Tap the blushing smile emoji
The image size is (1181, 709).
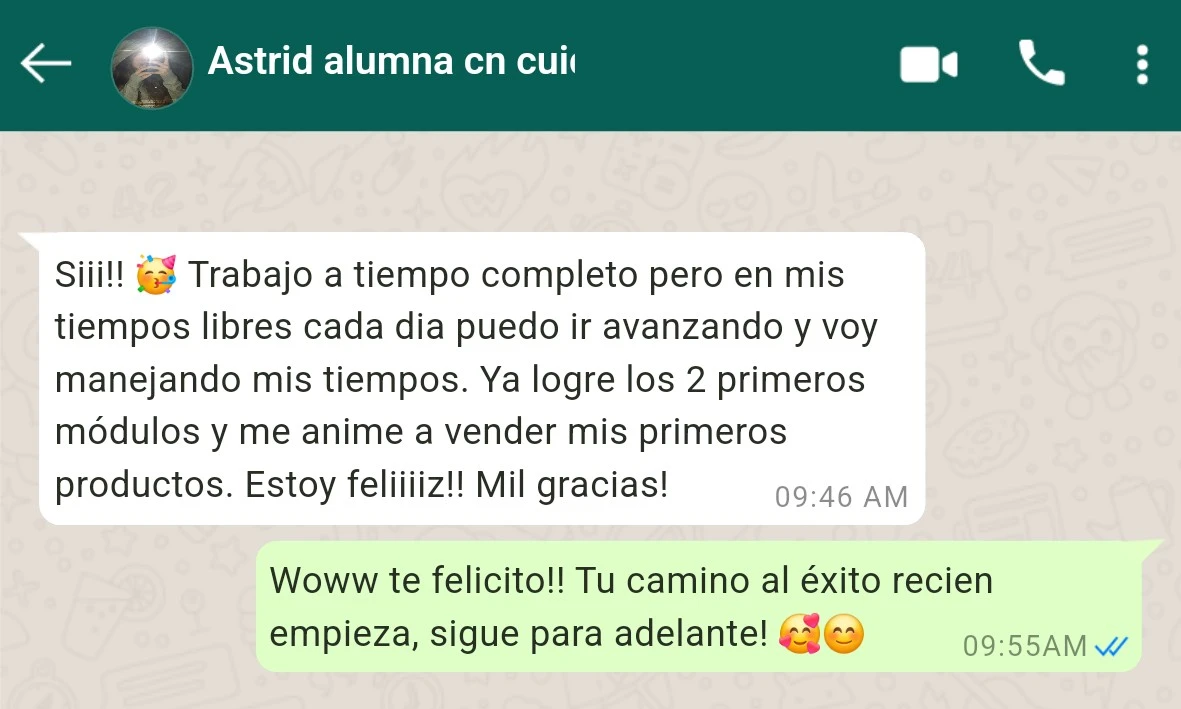pyautogui.click(x=844, y=634)
